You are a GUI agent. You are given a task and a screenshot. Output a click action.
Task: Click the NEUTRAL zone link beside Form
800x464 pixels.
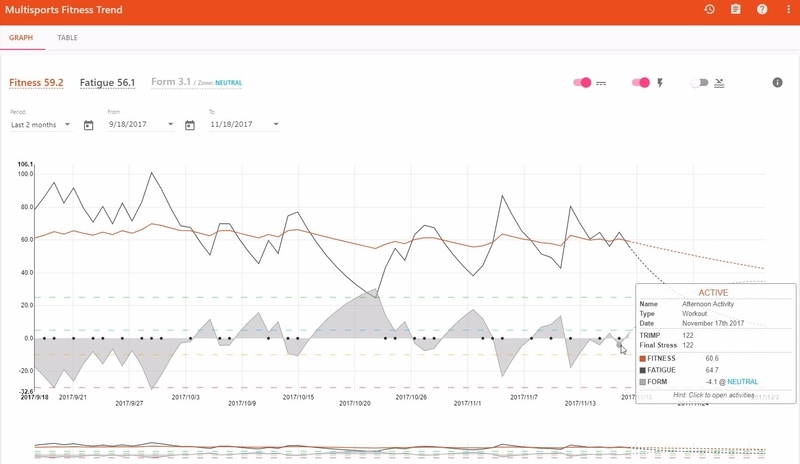tap(229, 83)
